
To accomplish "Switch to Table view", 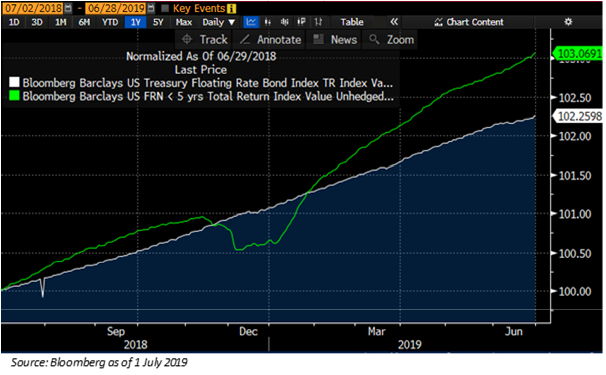I will pyautogui.click(x=352, y=22).
